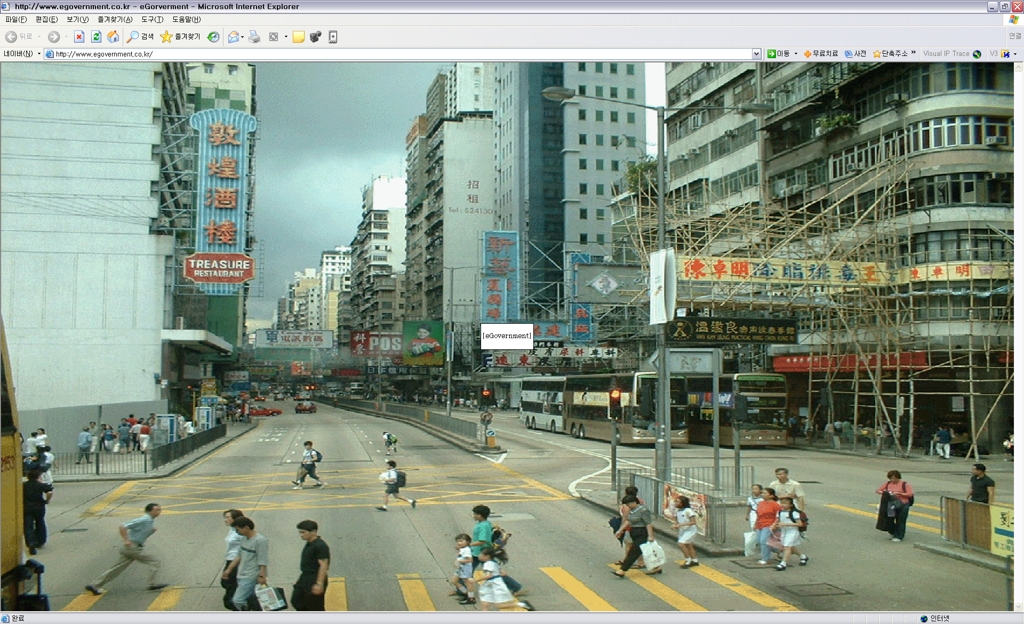Click the [eGovernment] label in the page
This screenshot has width=1024, height=624.
tap(507, 335)
